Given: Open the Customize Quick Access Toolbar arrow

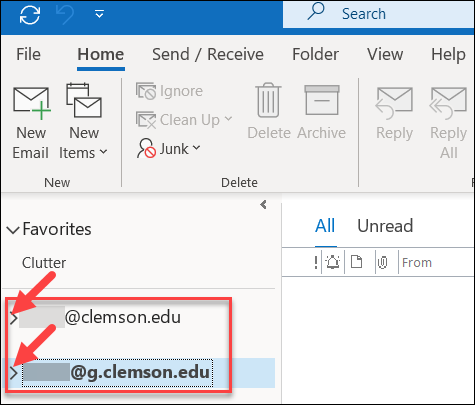Looking at the screenshot, I should click(x=99, y=14).
